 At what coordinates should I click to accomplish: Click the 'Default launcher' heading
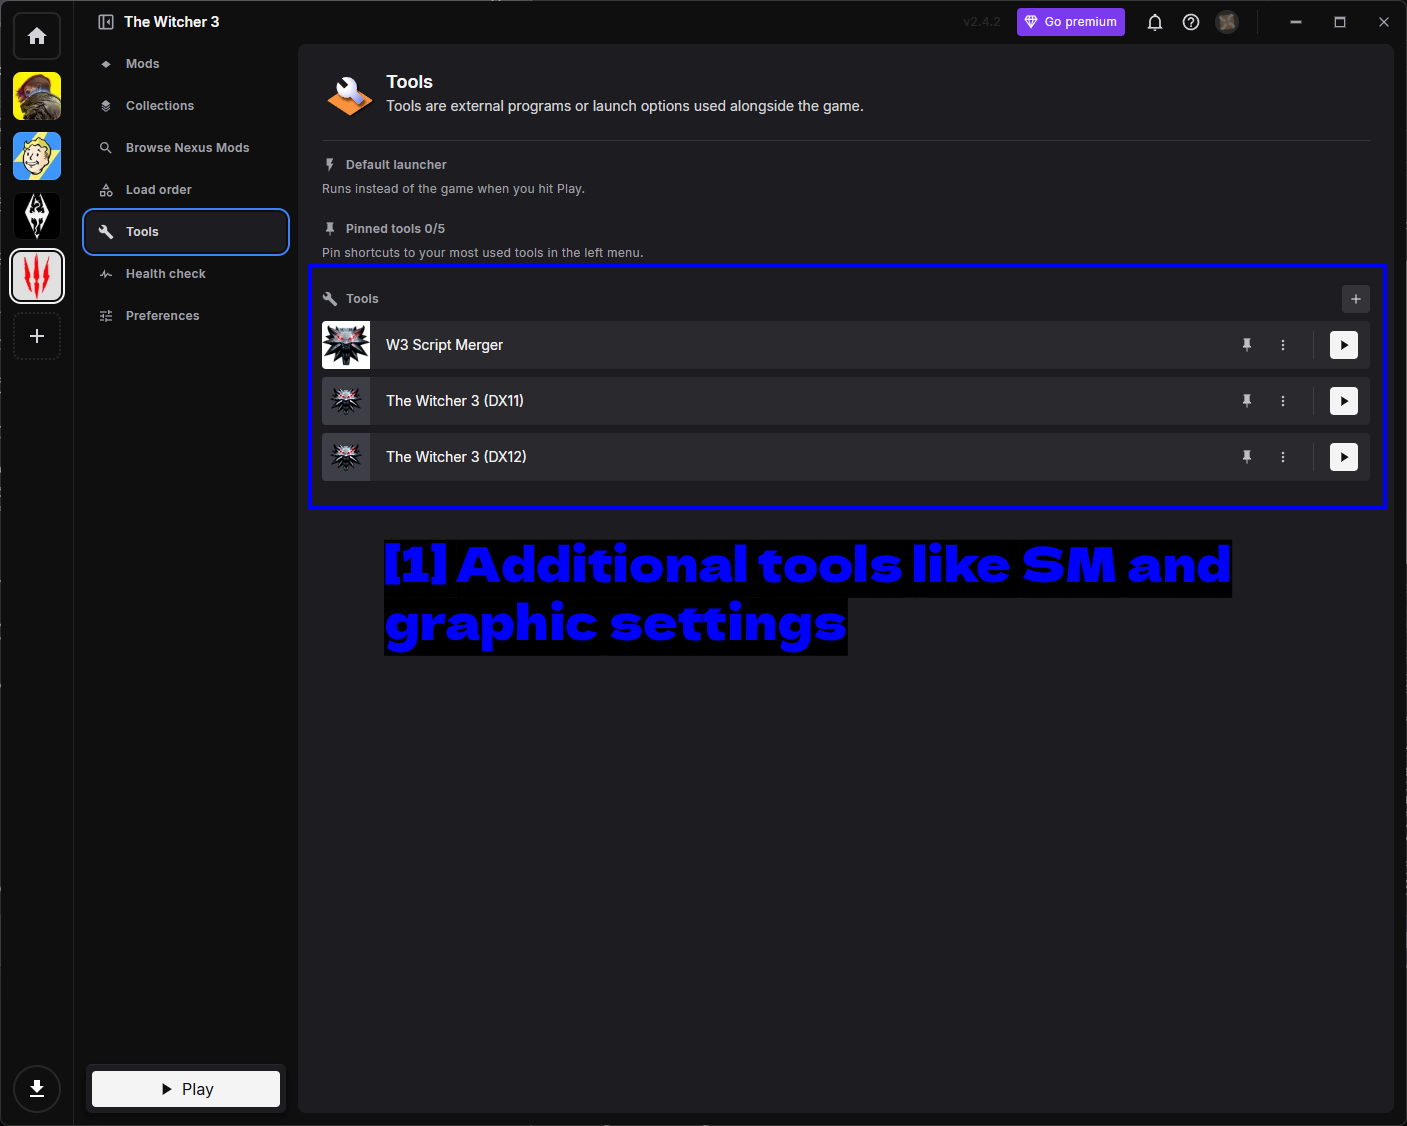pos(396,165)
